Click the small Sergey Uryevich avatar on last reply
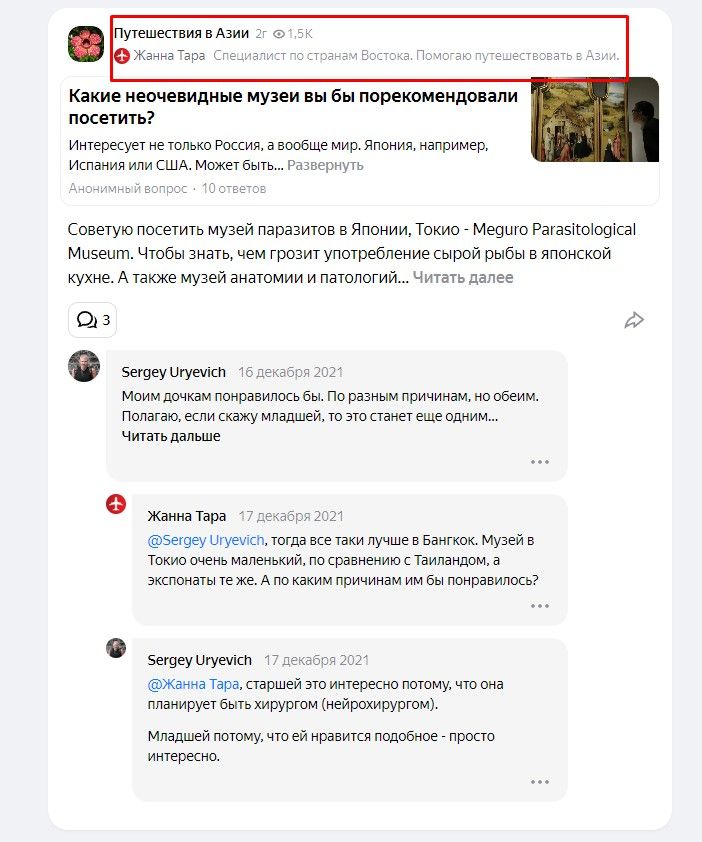702x842 pixels. (x=116, y=648)
